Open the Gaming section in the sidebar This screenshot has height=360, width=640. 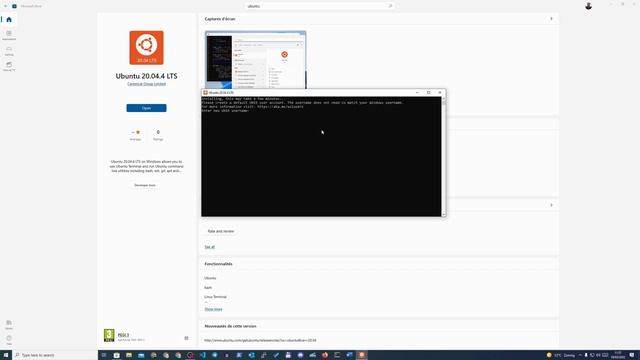pyautogui.click(x=9, y=51)
